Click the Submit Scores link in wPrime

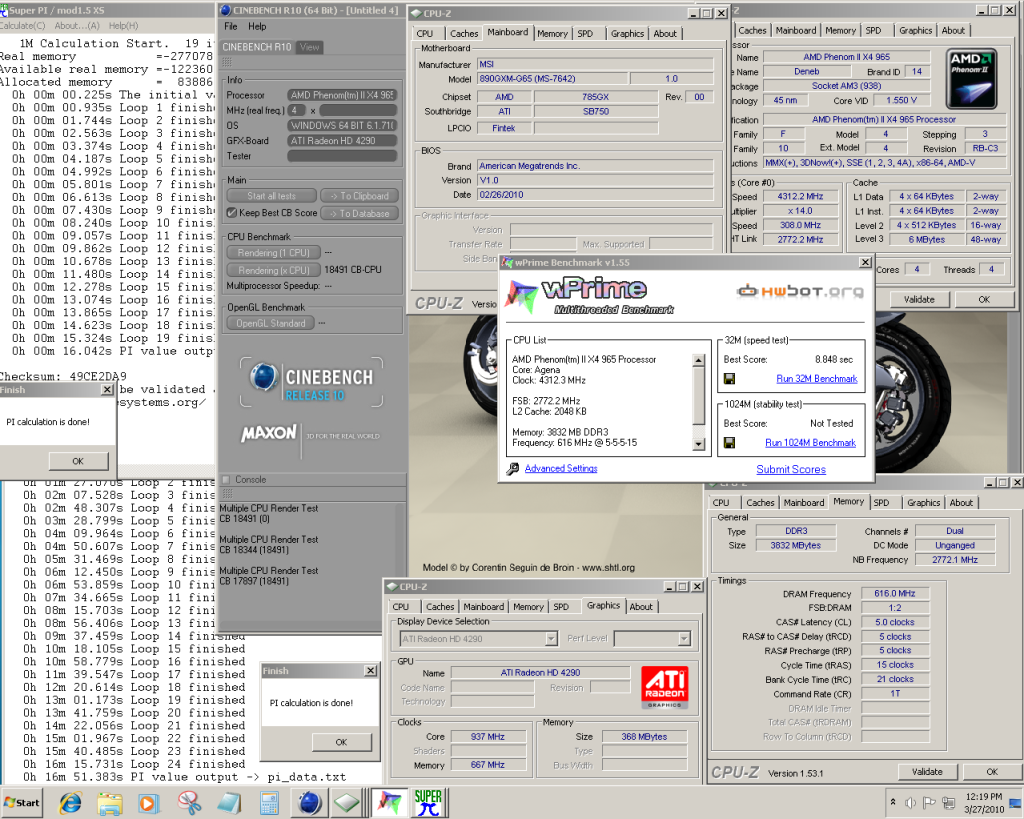790,469
